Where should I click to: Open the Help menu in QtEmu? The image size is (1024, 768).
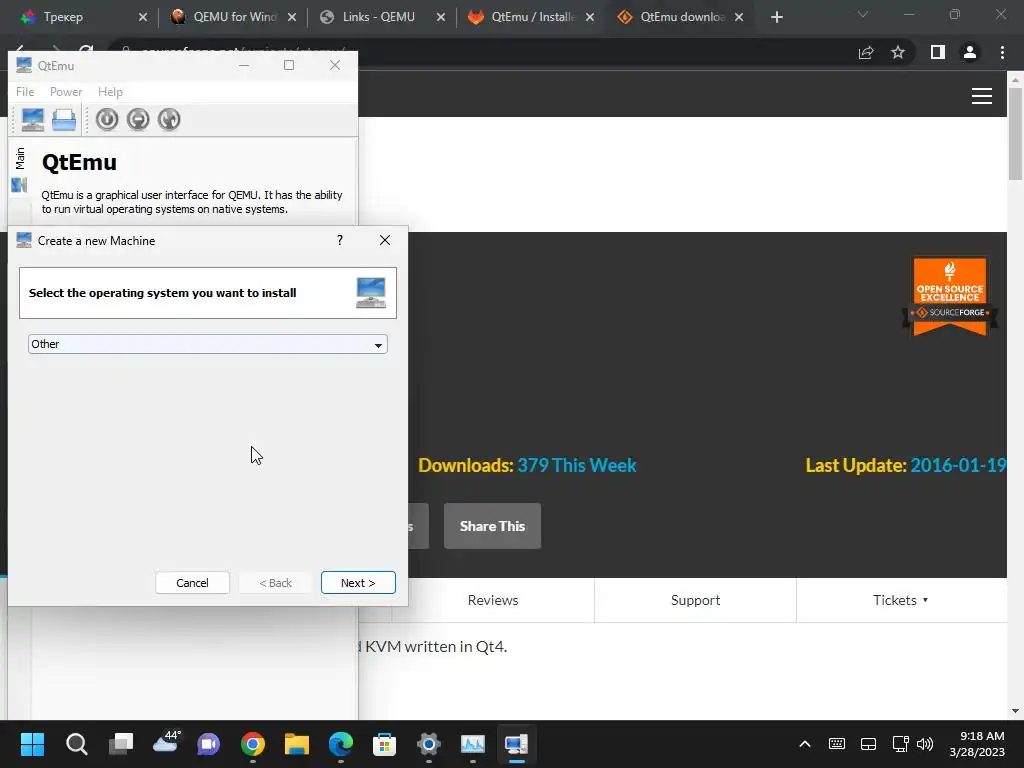110,92
